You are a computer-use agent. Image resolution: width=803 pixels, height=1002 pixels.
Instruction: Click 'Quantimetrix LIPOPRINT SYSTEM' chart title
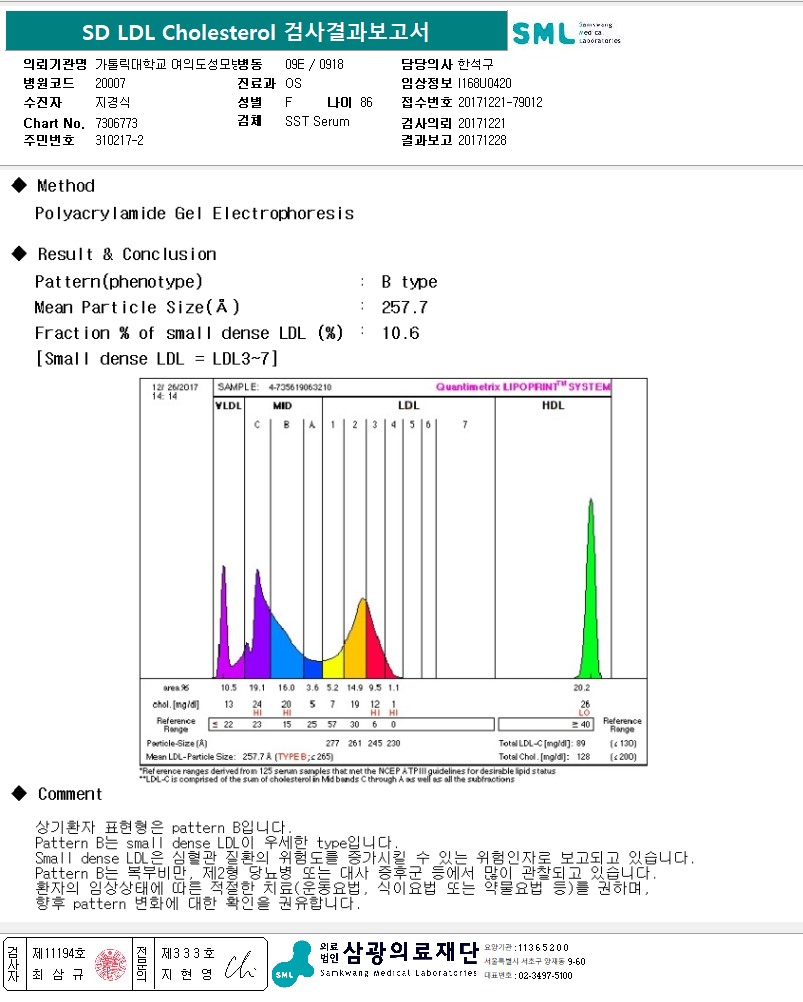click(x=523, y=387)
